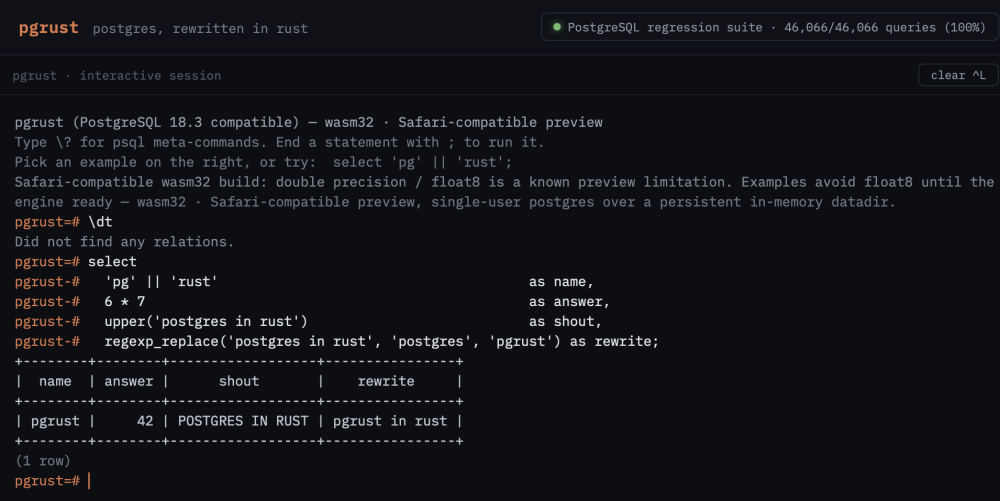Image resolution: width=1000 pixels, height=501 pixels.
Task: Click the green status dot indicator
Action: (557, 27)
